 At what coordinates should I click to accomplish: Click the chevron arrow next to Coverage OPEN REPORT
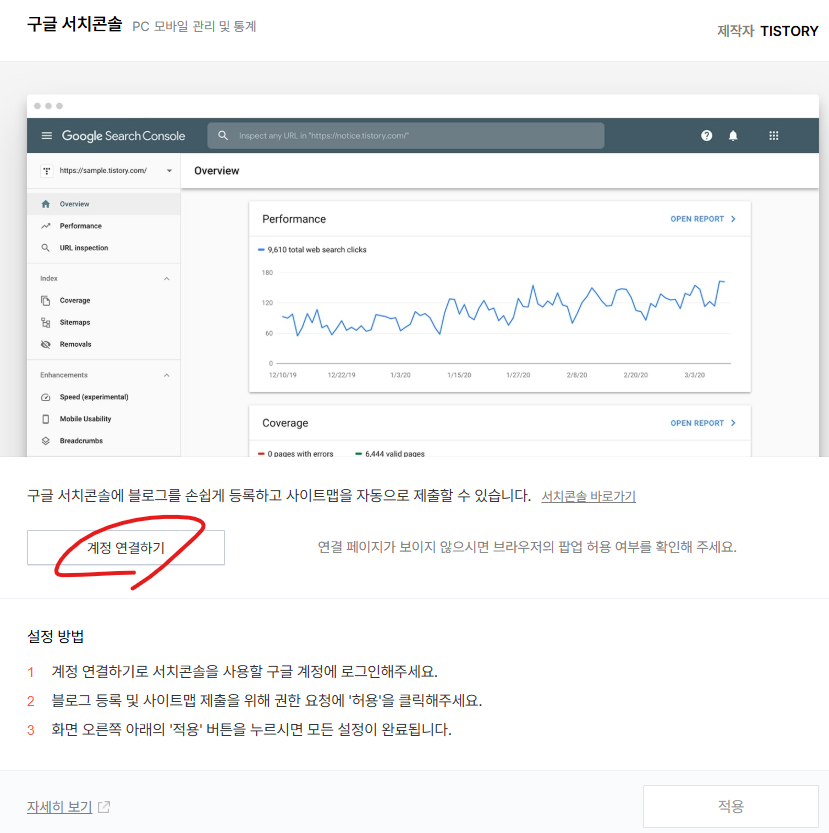pyautogui.click(x=733, y=423)
